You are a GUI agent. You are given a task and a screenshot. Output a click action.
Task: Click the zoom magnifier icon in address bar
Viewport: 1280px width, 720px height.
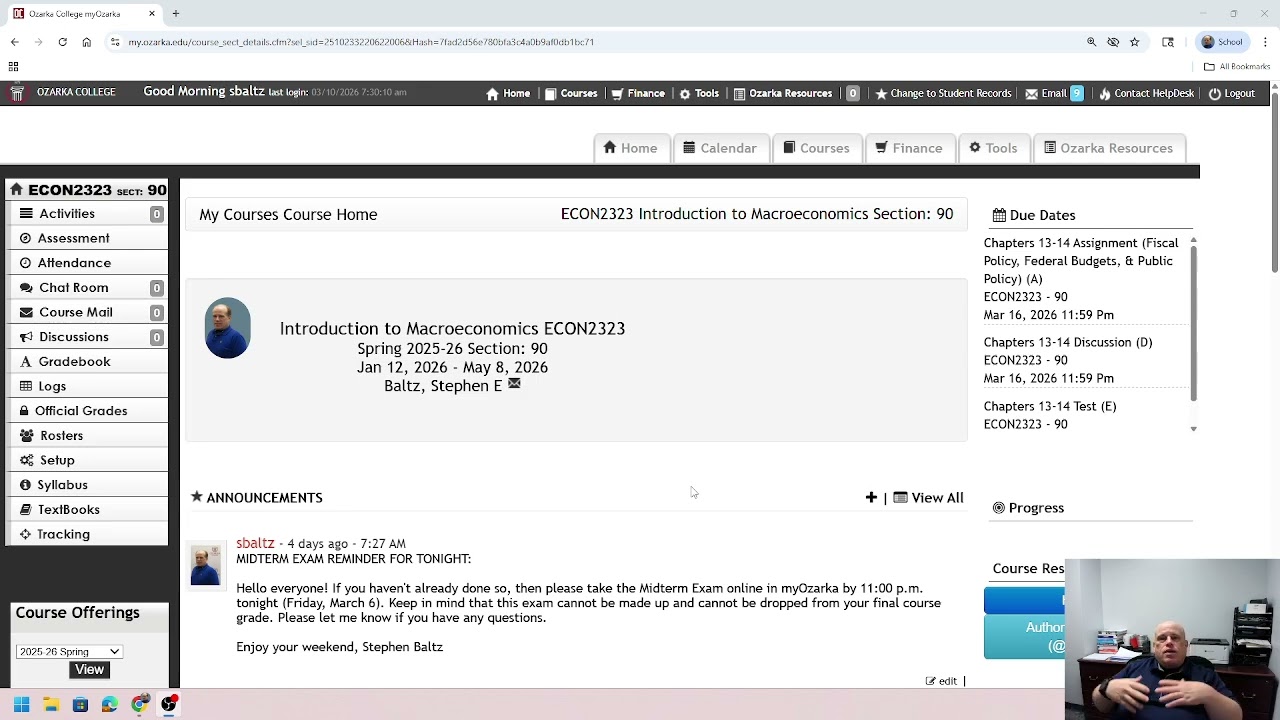pos(1091,42)
